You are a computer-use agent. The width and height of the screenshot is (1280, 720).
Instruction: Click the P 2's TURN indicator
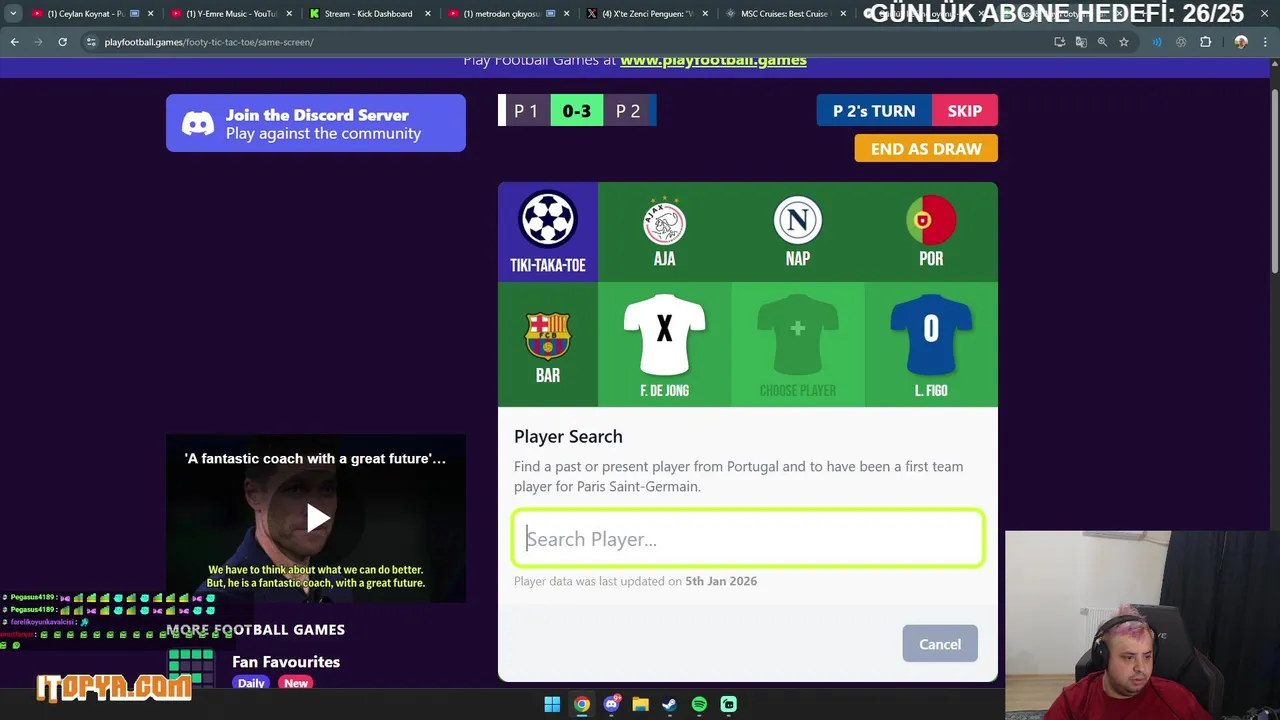click(874, 111)
